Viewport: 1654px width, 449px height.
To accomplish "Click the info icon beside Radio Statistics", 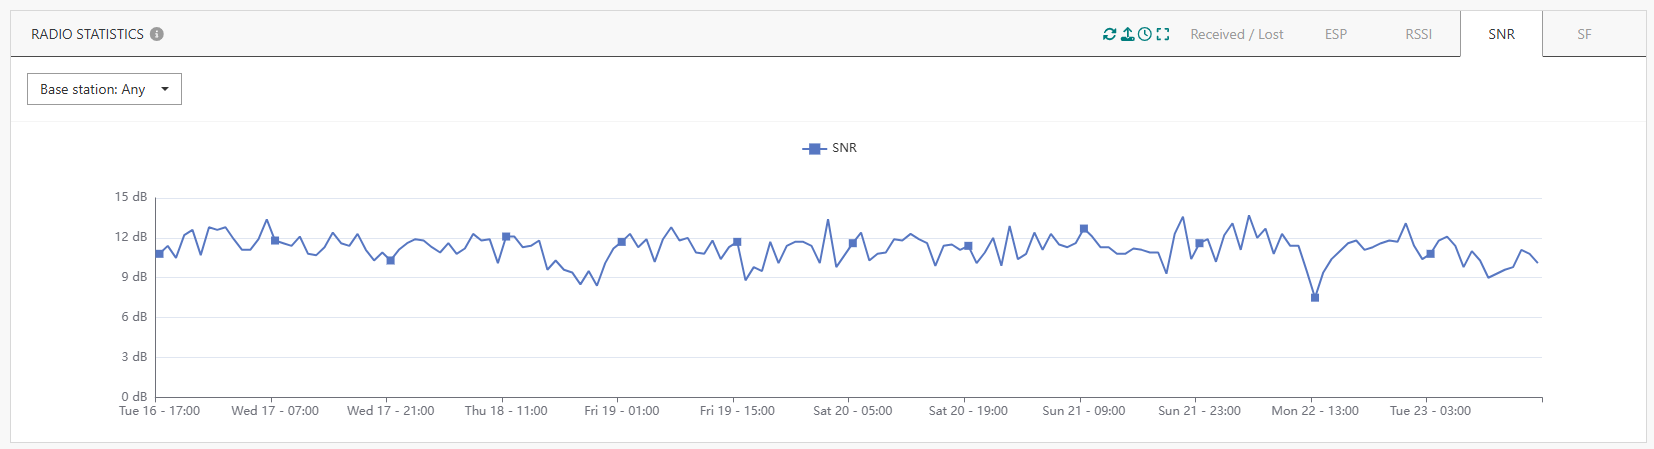I will tap(157, 34).
